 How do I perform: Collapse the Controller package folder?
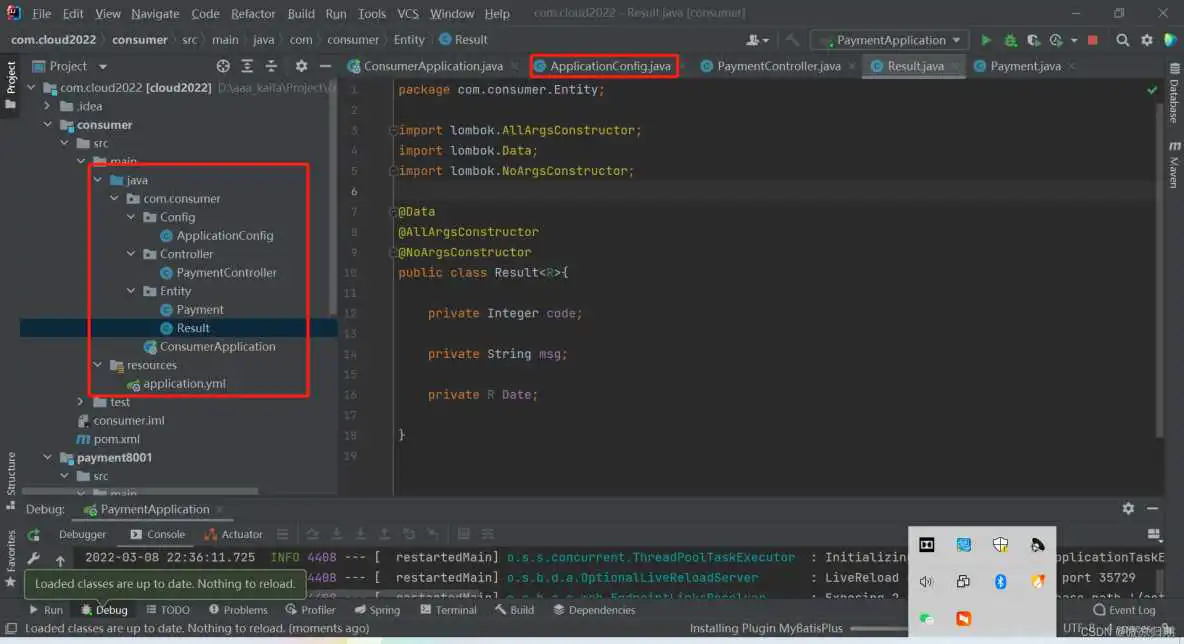click(132, 254)
